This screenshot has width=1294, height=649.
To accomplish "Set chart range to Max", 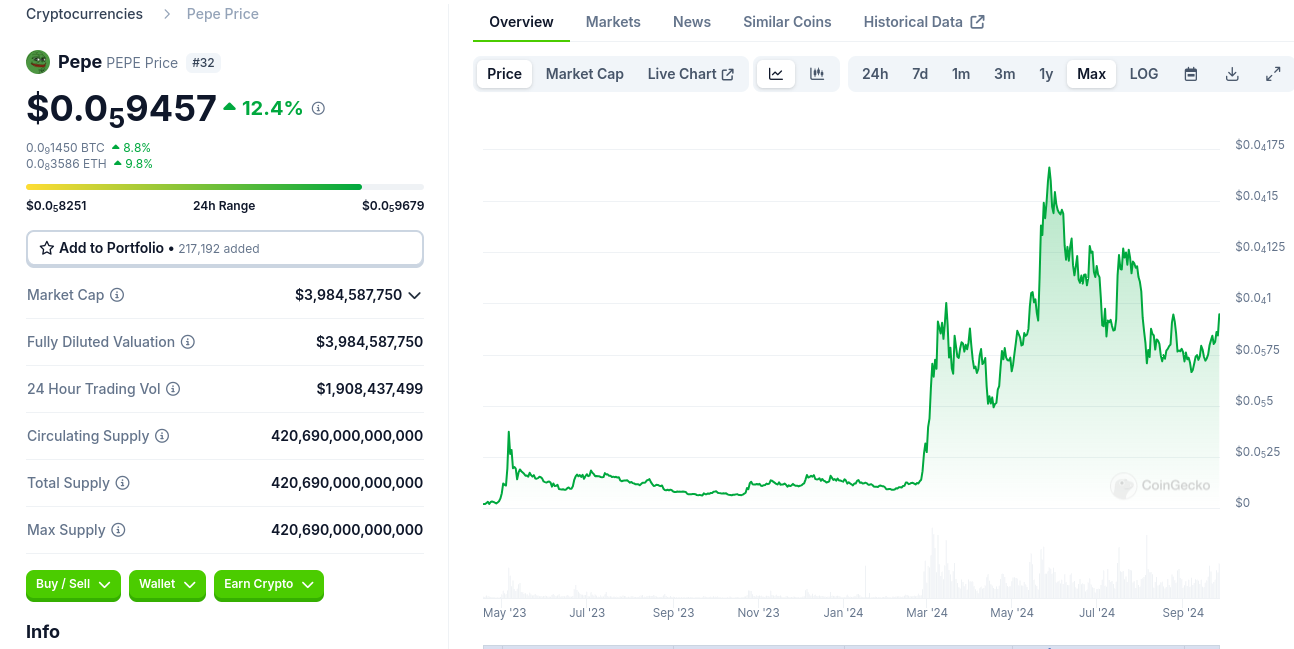I will (1092, 74).
